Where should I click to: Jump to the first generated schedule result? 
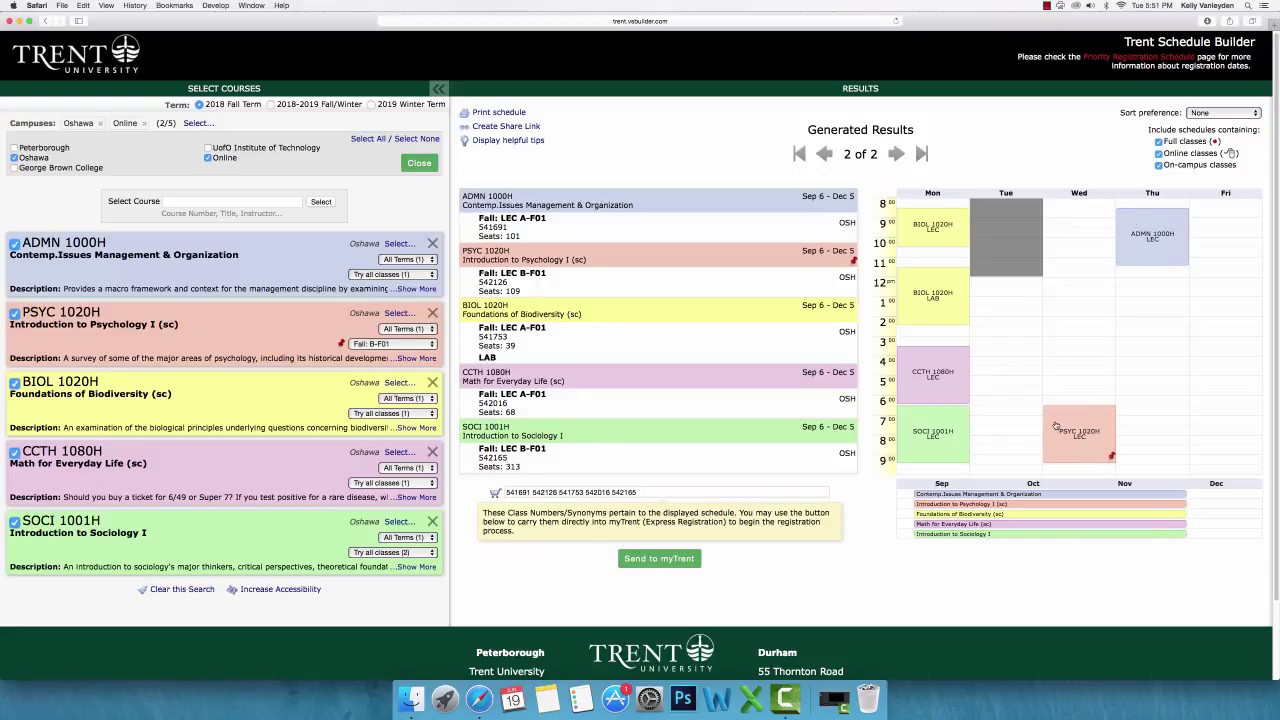coord(799,153)
